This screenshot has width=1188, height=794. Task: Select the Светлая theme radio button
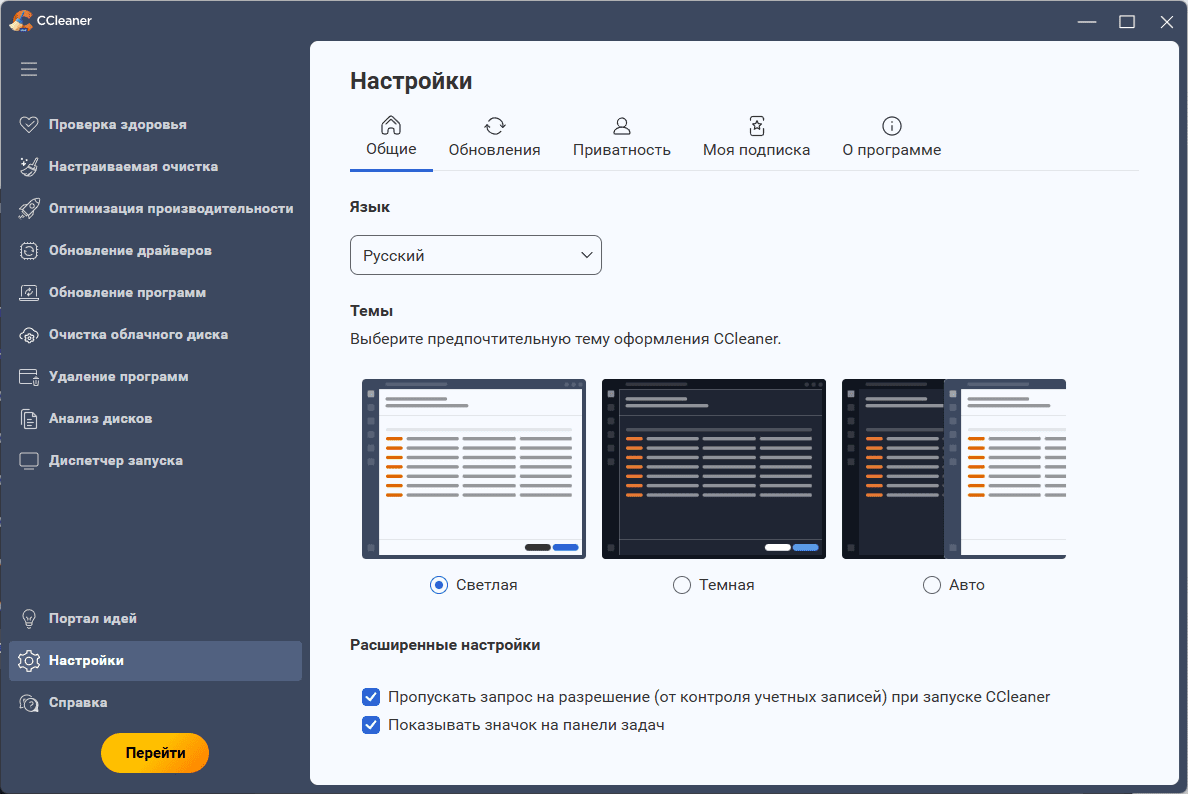click(439, 585)
